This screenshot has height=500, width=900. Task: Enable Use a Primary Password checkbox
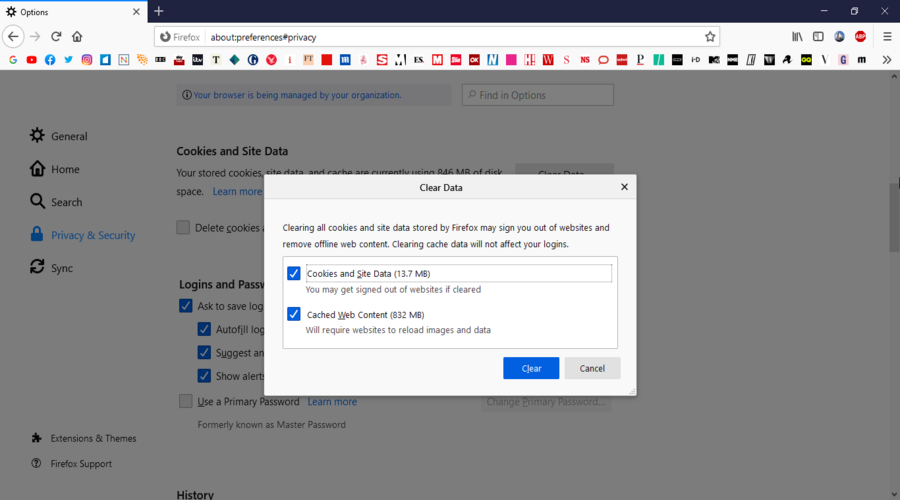point(185,401)
